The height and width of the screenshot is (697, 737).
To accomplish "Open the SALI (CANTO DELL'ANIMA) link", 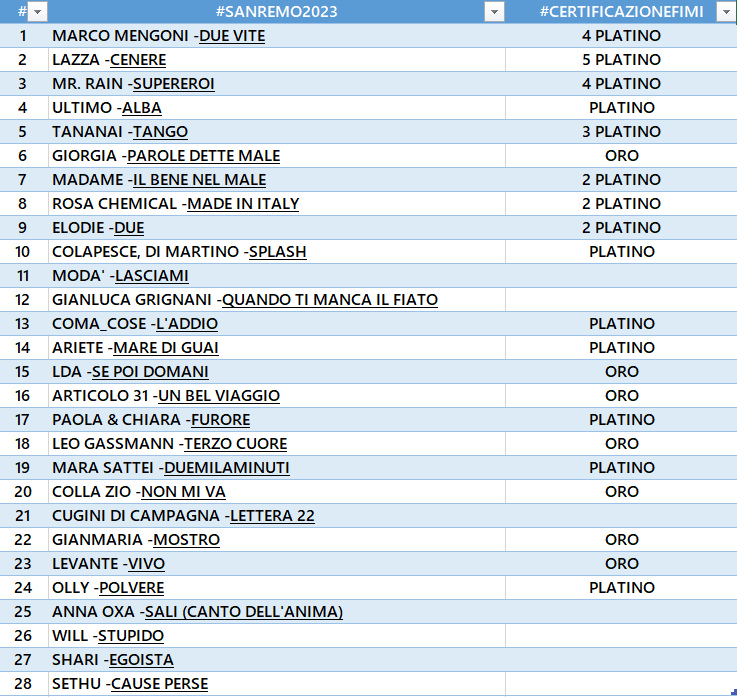I will tap(244, 611).
